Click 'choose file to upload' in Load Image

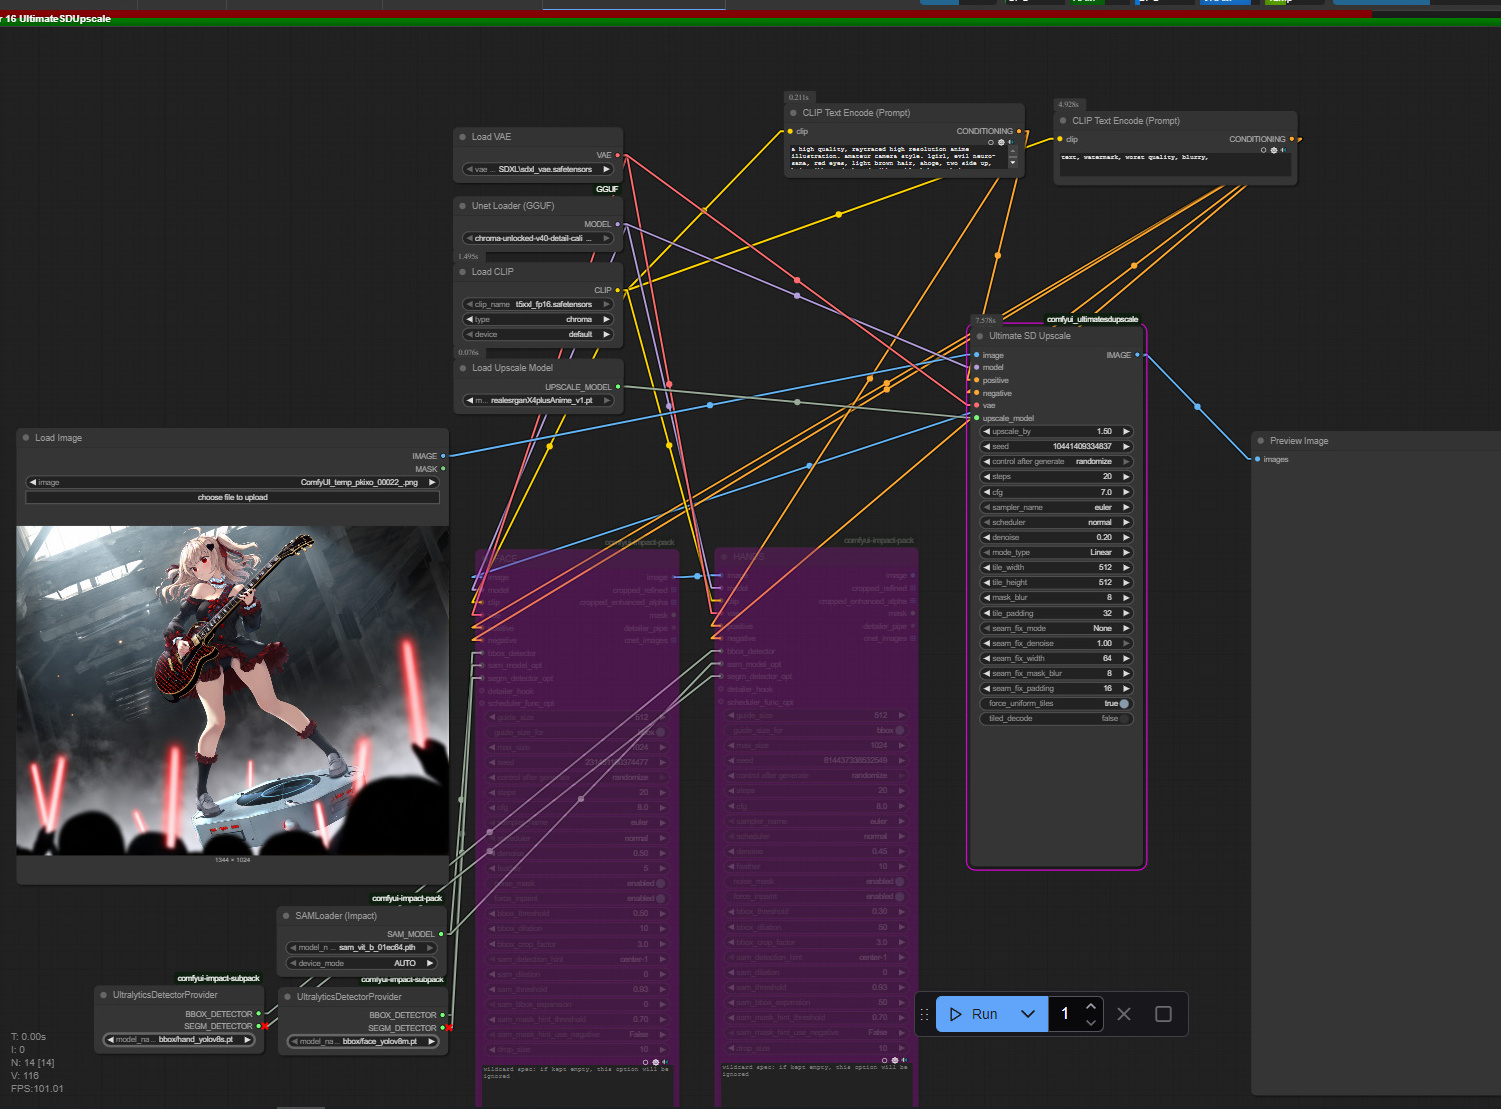pos(233,497)
